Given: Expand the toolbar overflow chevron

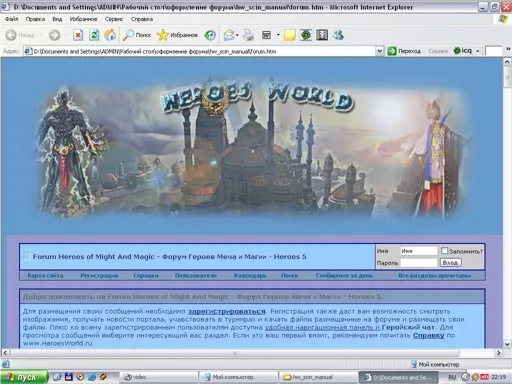Looking at the screenshot, I should (508, 49).
